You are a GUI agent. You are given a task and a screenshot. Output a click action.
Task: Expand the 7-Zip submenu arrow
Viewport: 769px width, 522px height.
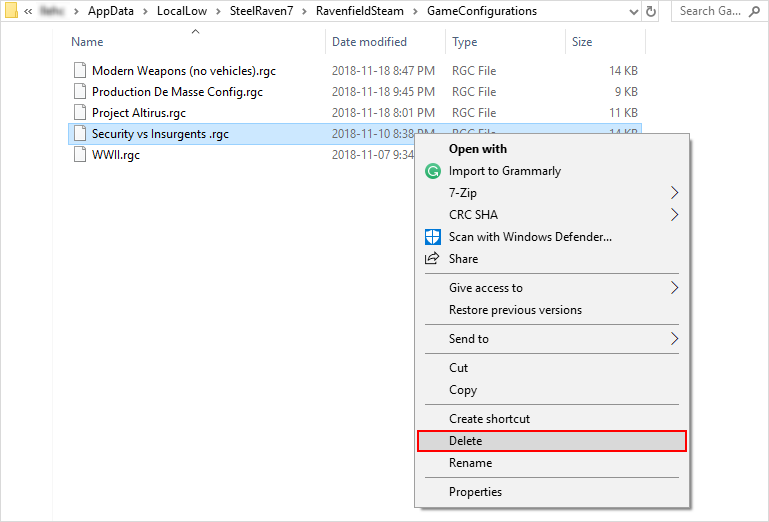(x=674, y=193)
